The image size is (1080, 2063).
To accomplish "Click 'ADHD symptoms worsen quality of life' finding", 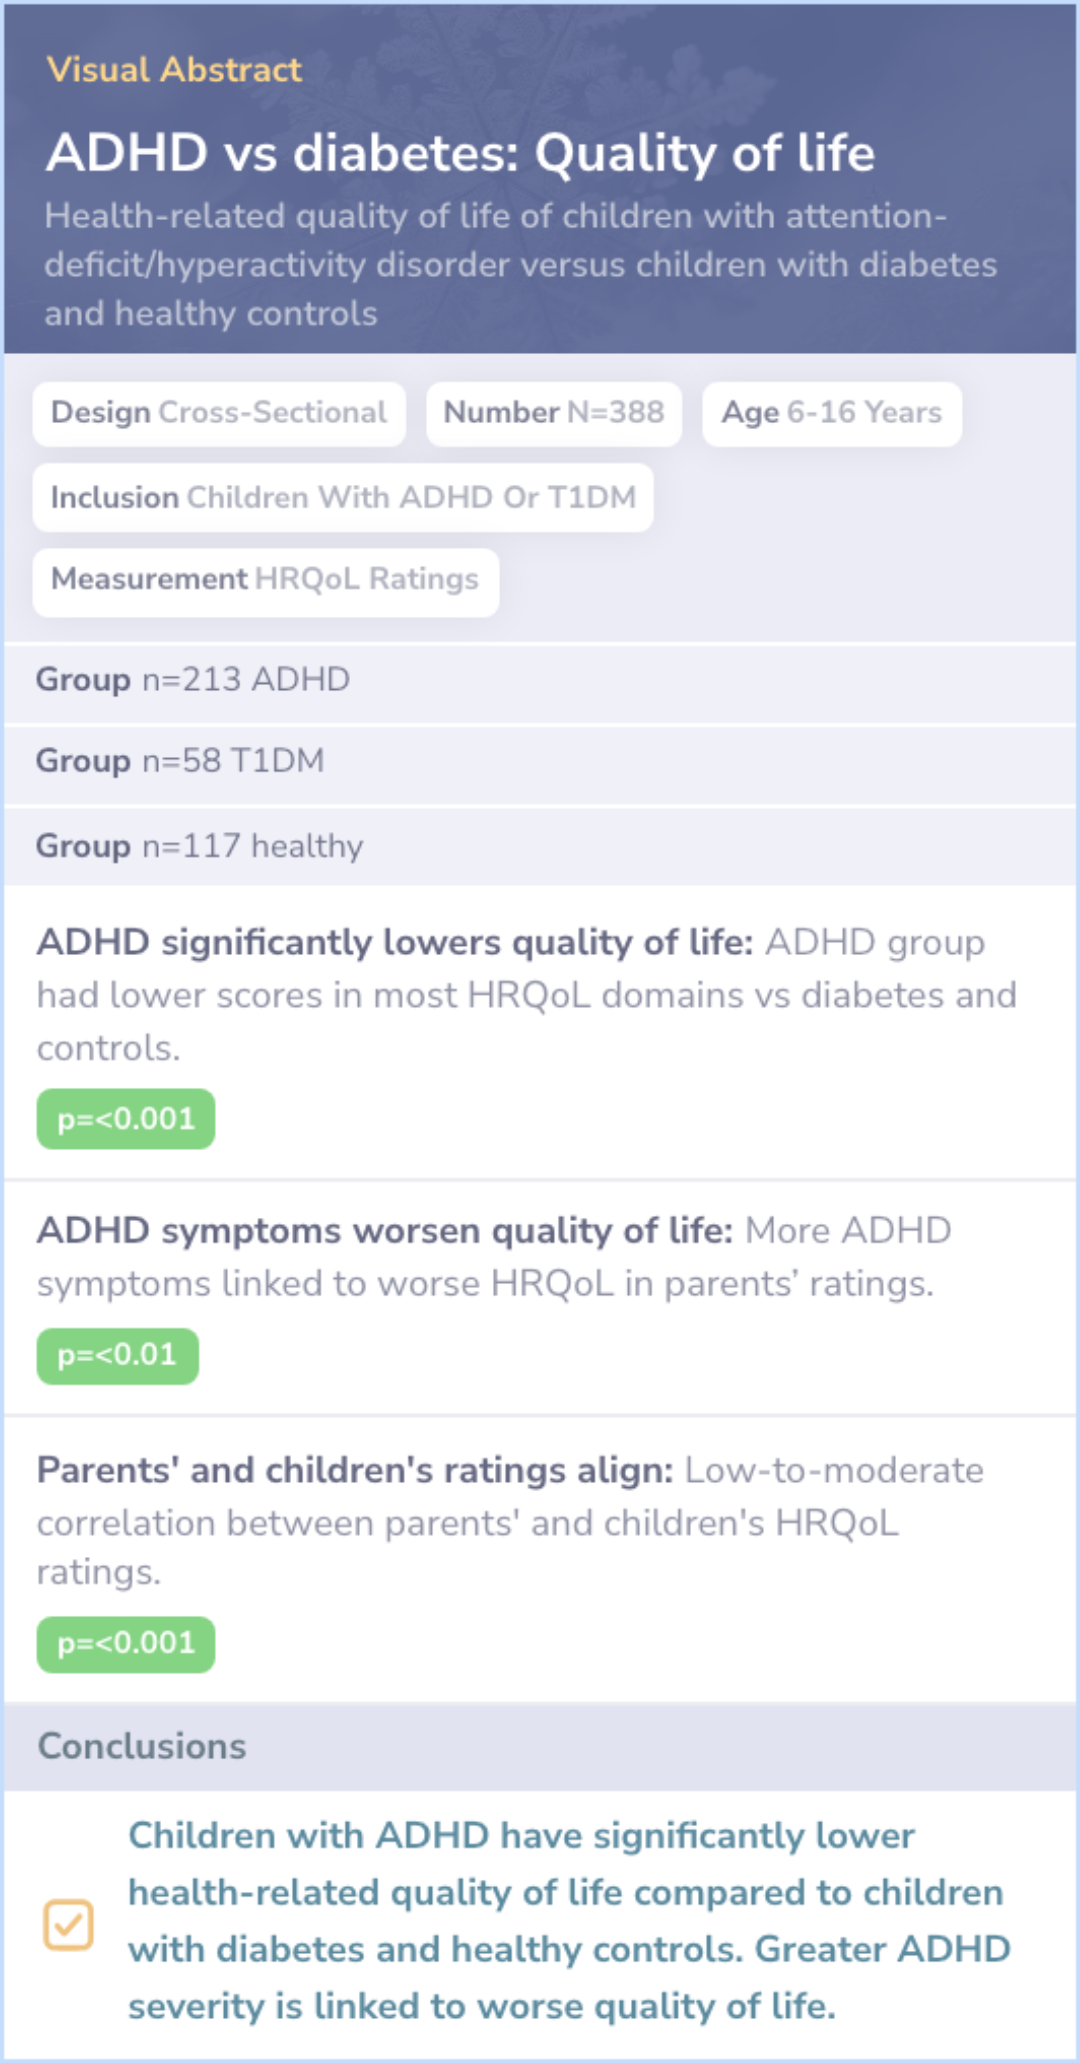I will [493, 1256].
